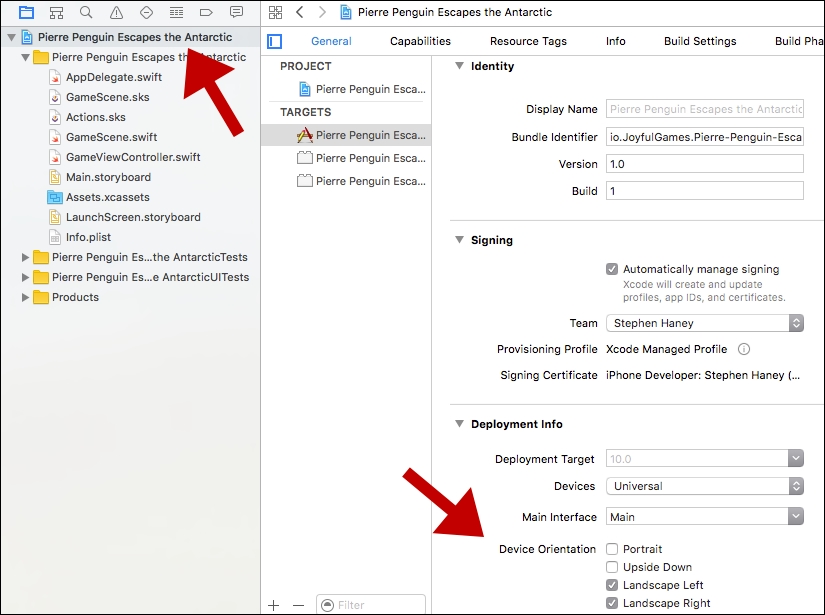Open the Report navigator speech-bubble icon
Screen dimensions: 825x615
pyautogui.click(x=237, y=12)
